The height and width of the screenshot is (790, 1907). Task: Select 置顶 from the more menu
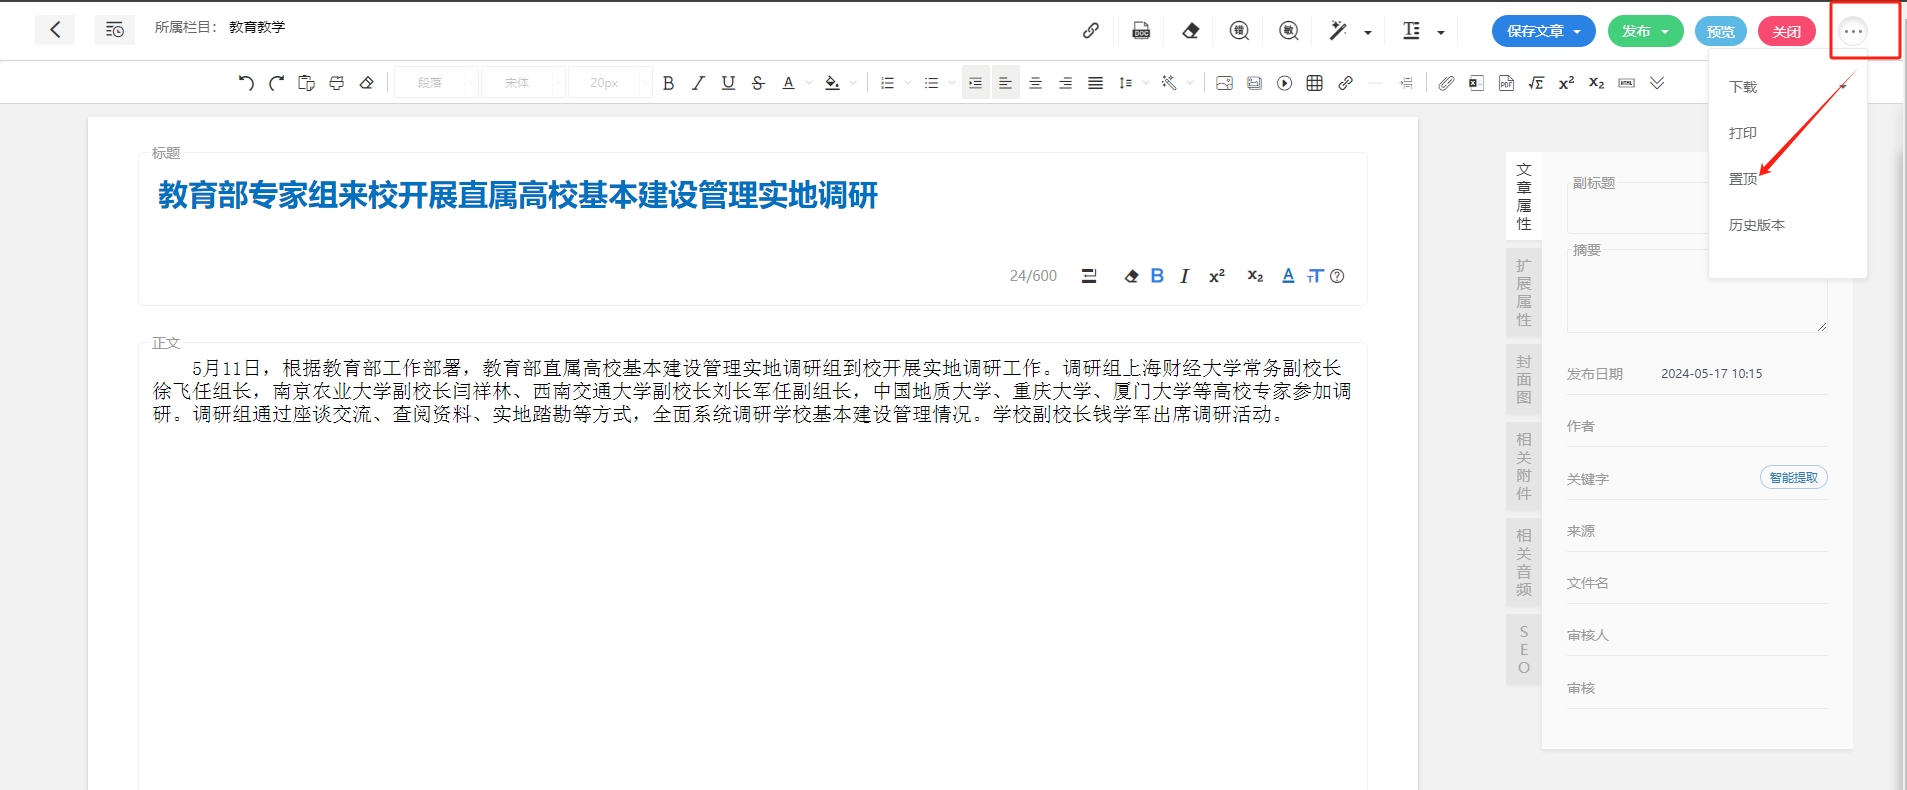coord(1743,179)
